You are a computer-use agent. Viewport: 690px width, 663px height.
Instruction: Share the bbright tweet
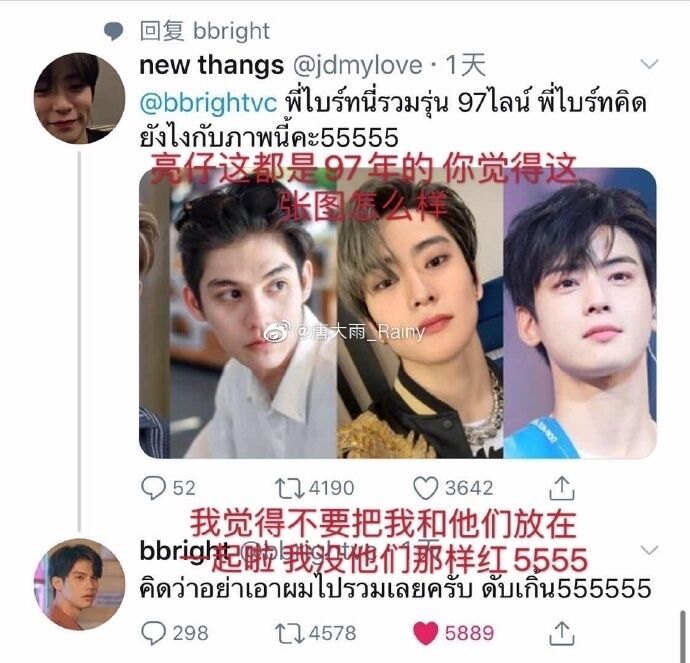coord(562,633)
